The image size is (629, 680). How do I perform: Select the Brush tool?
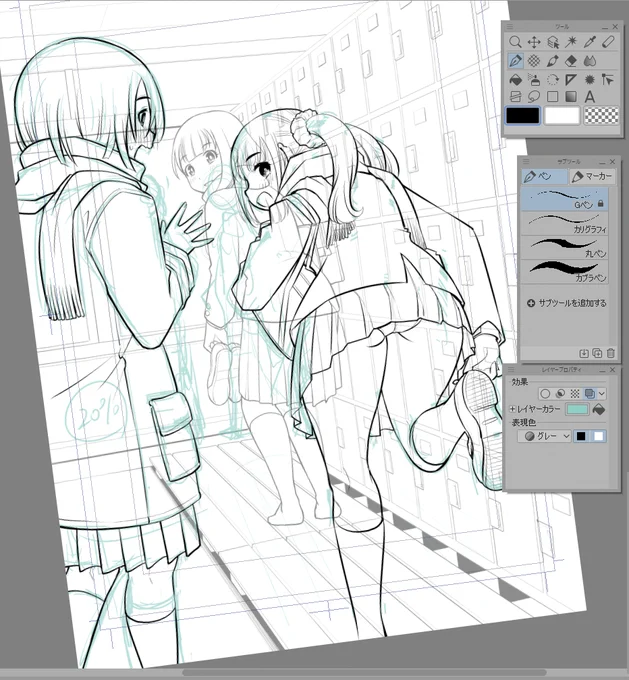[552, 61]
